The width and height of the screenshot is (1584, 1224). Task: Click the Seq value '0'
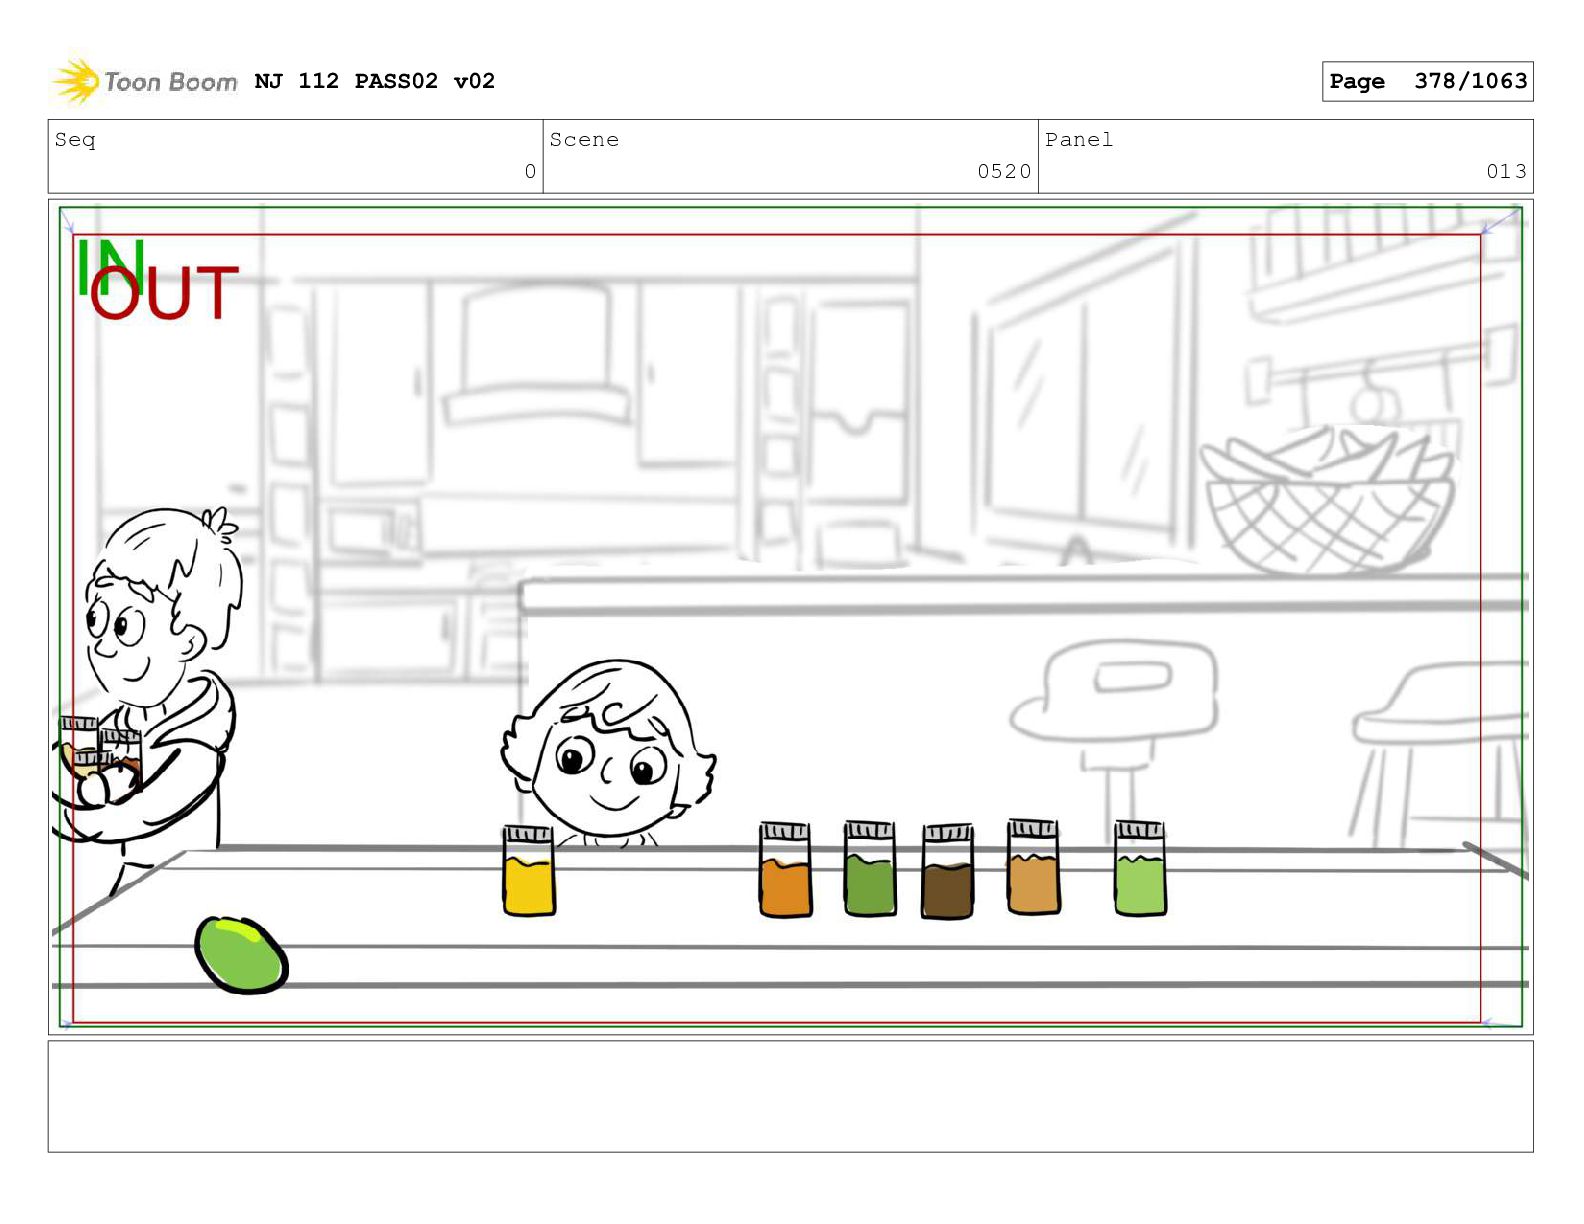530,171
